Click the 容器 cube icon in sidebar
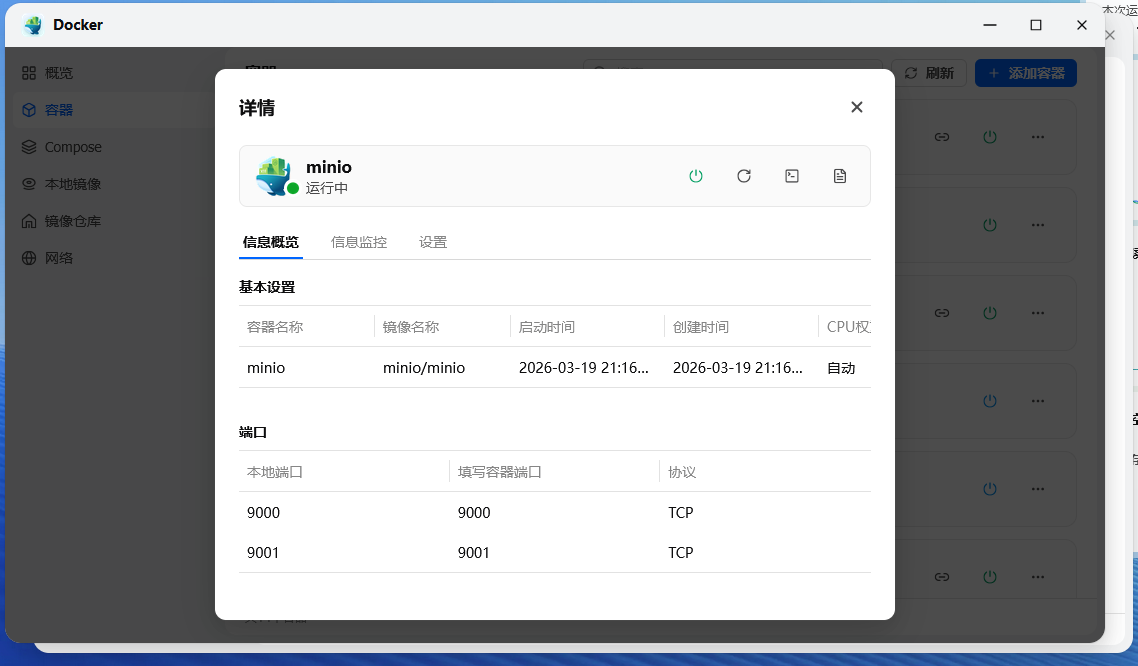The image size is (1138, 666). pos(29,110)
